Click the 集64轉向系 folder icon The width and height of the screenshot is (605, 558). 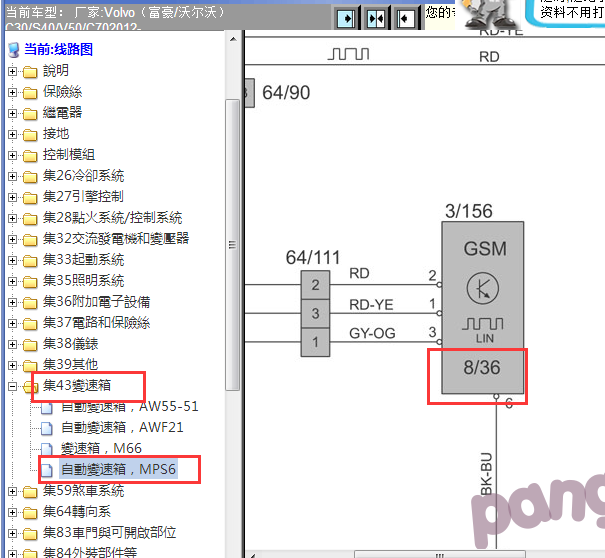[x=30, y=512]
